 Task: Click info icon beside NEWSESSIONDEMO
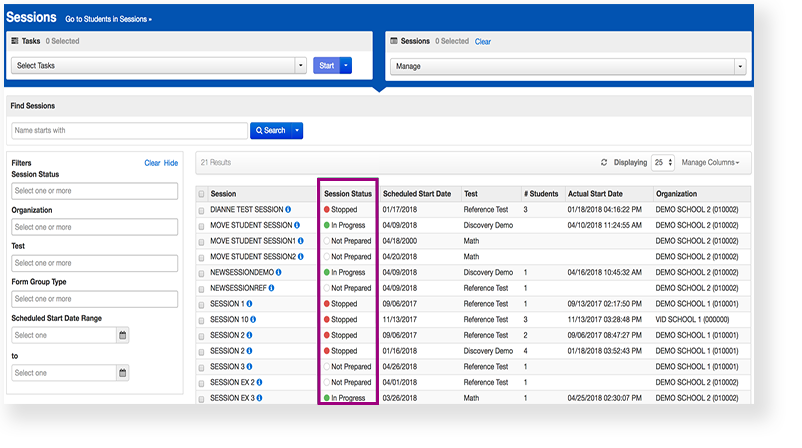[278, 272]
